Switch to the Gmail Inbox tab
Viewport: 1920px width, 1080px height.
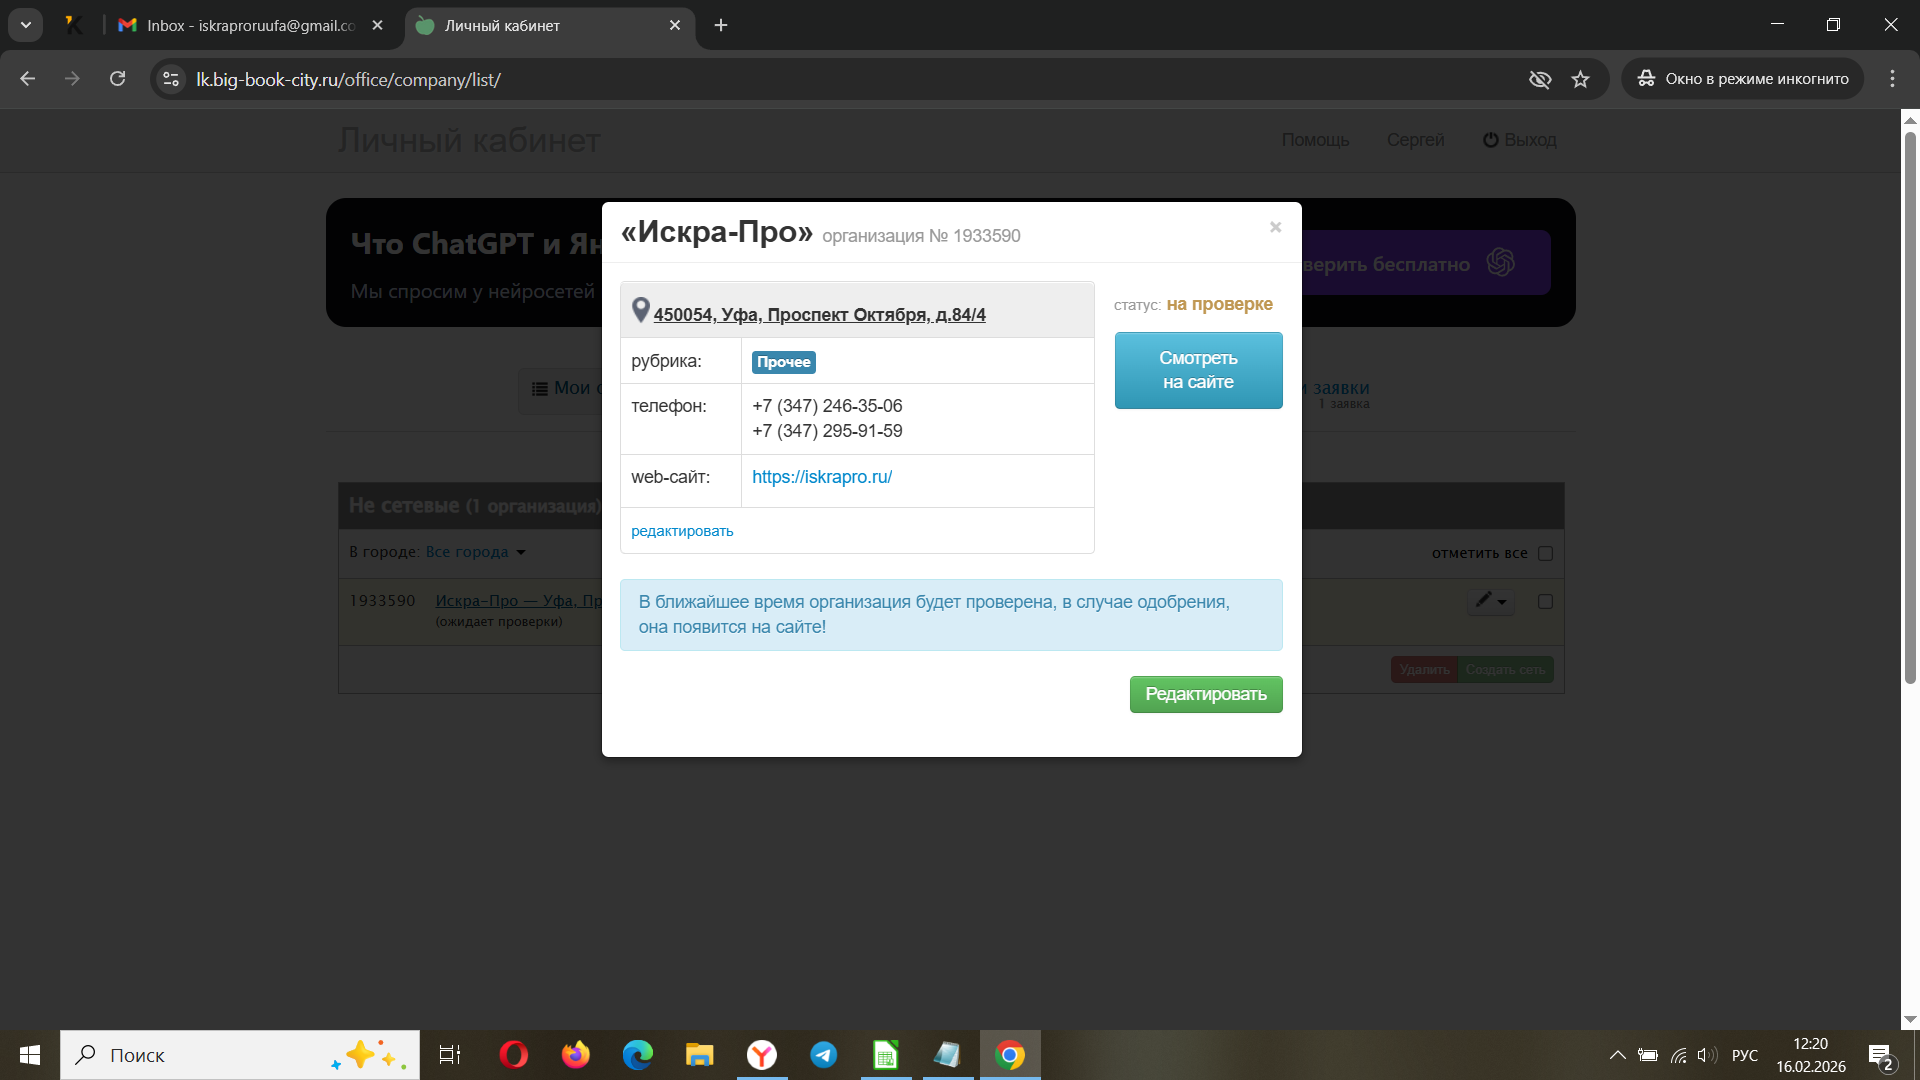pyautogui.click(x=250, y=25)
